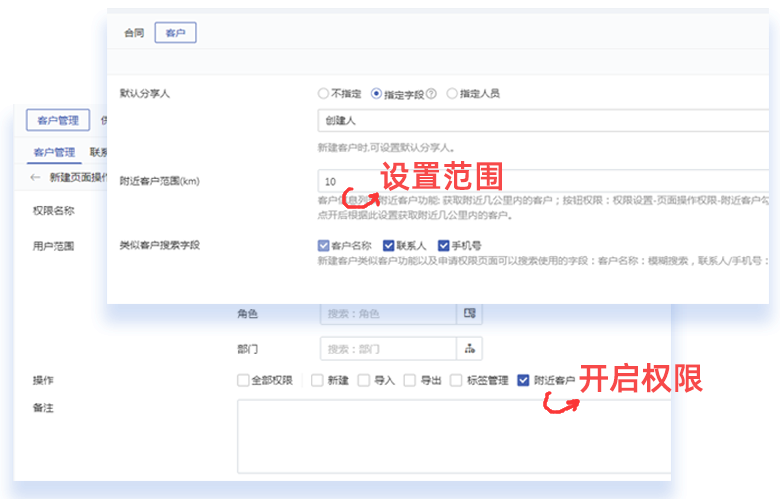780x499 pixels.
Task: Toggle the 客户名称 search field checkbox
Action: [323, 245]
